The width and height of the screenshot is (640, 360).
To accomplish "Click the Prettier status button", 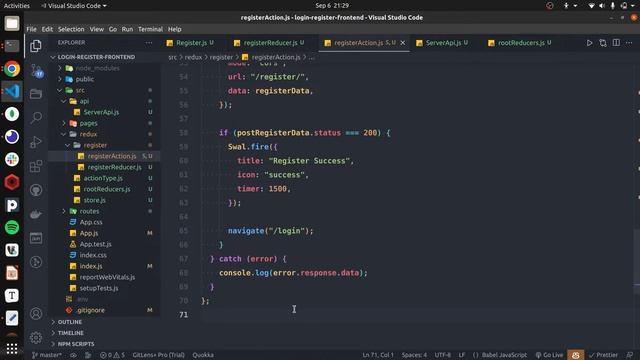I will coord(604,355).
